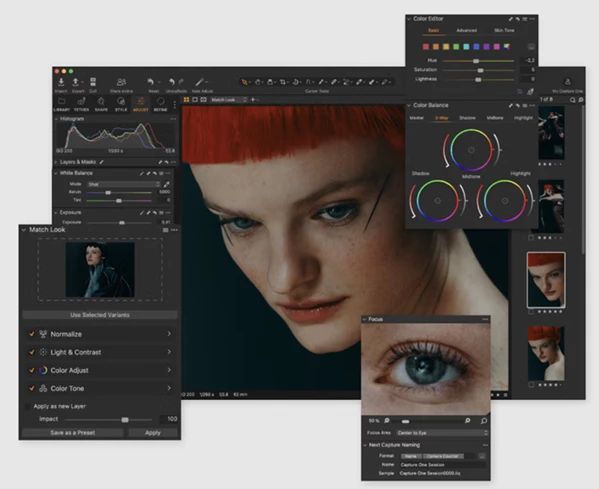Screen dimensions: 599x489
Task: Select the Pan hand cursor tool
Action: pos(257,82)
